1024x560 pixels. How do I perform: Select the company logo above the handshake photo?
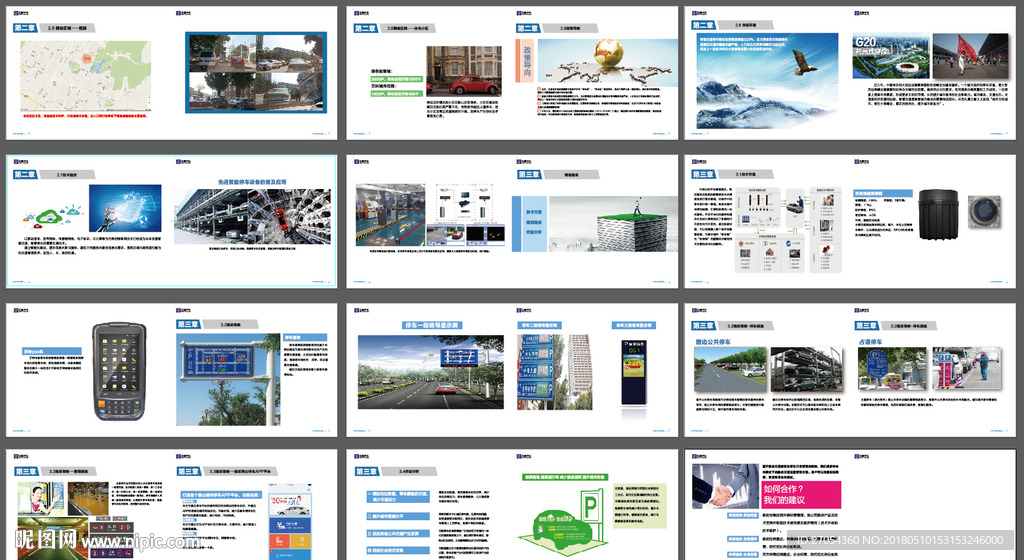pos(699,456)
